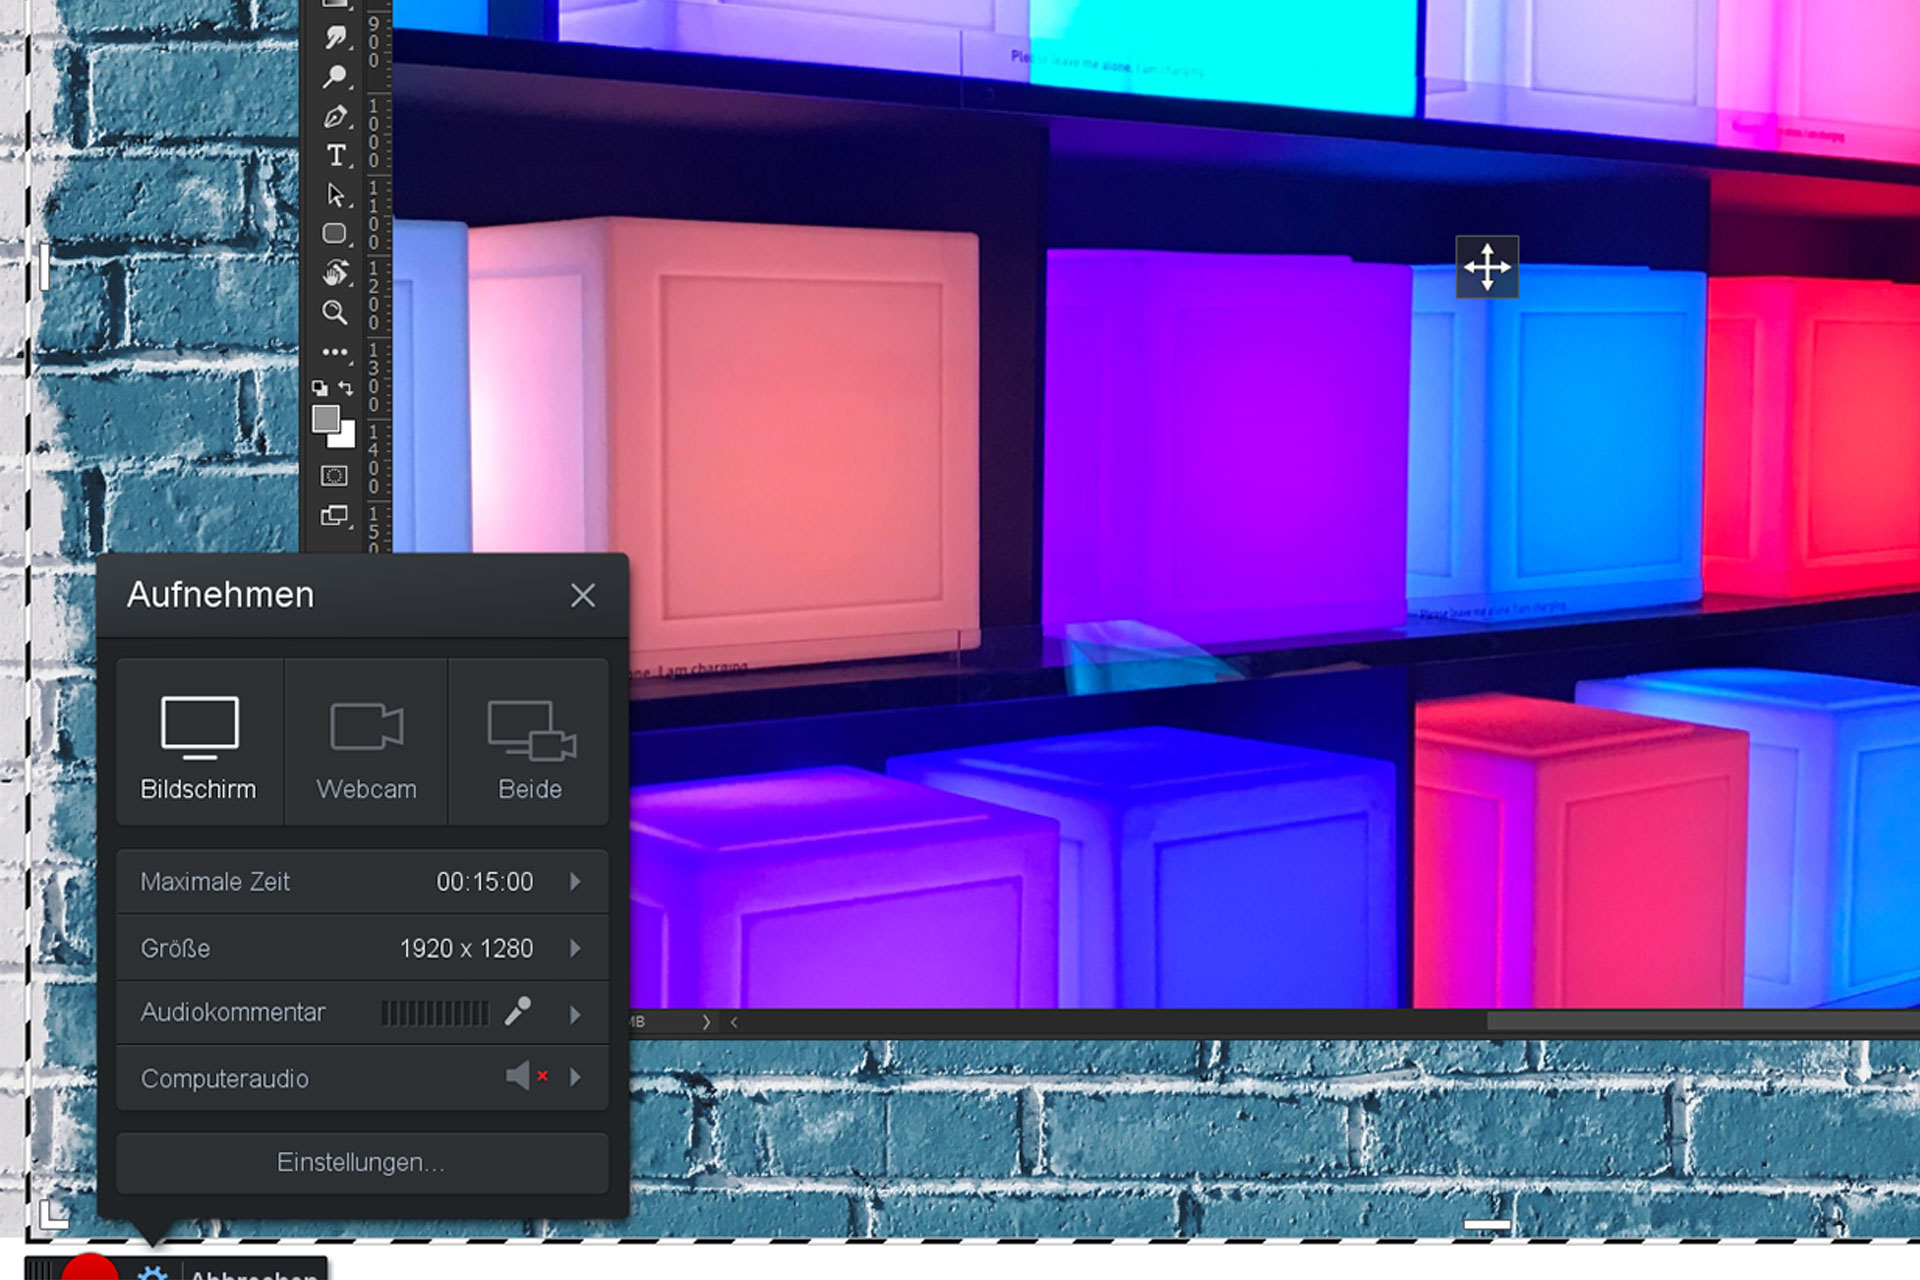The width and height of the screenshot is (1920, 1280).
Task: Expand the Größe options
Action: pos(575,948)
